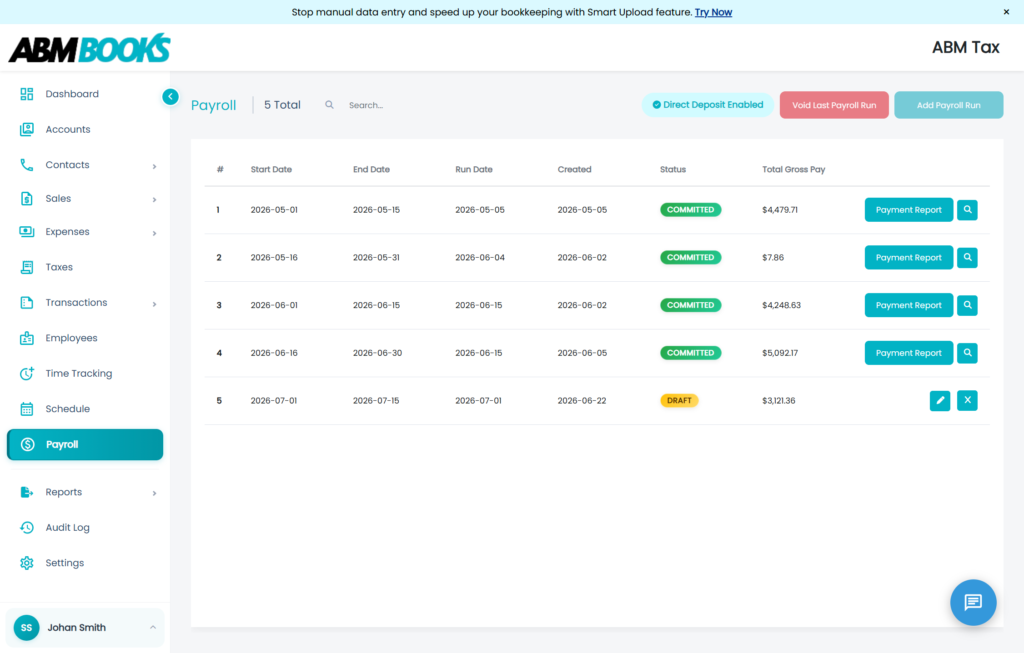Click the 5 Total count label

point(282,104)
